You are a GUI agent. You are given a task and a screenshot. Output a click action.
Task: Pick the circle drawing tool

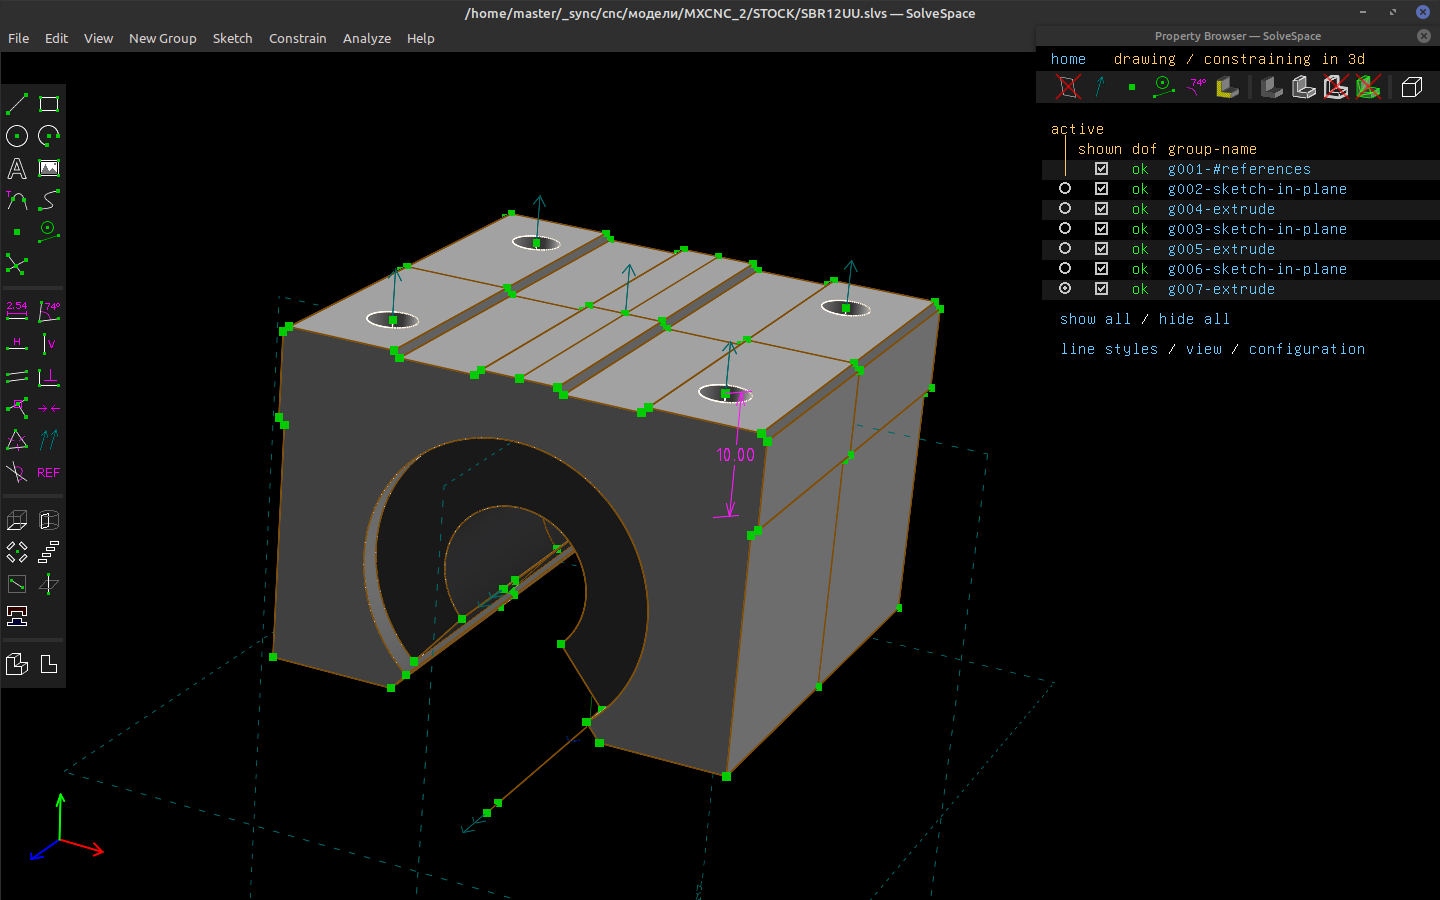(x=17, y=136)
